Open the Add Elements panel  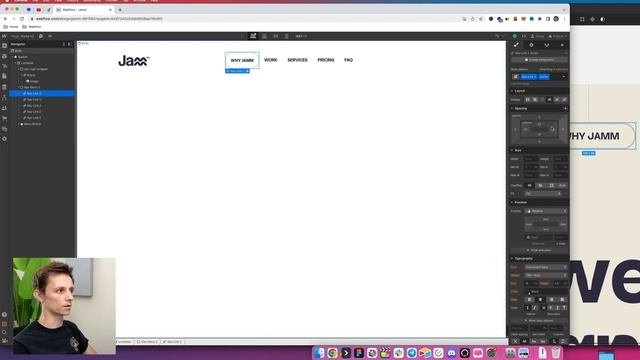(x=4, y=46)
